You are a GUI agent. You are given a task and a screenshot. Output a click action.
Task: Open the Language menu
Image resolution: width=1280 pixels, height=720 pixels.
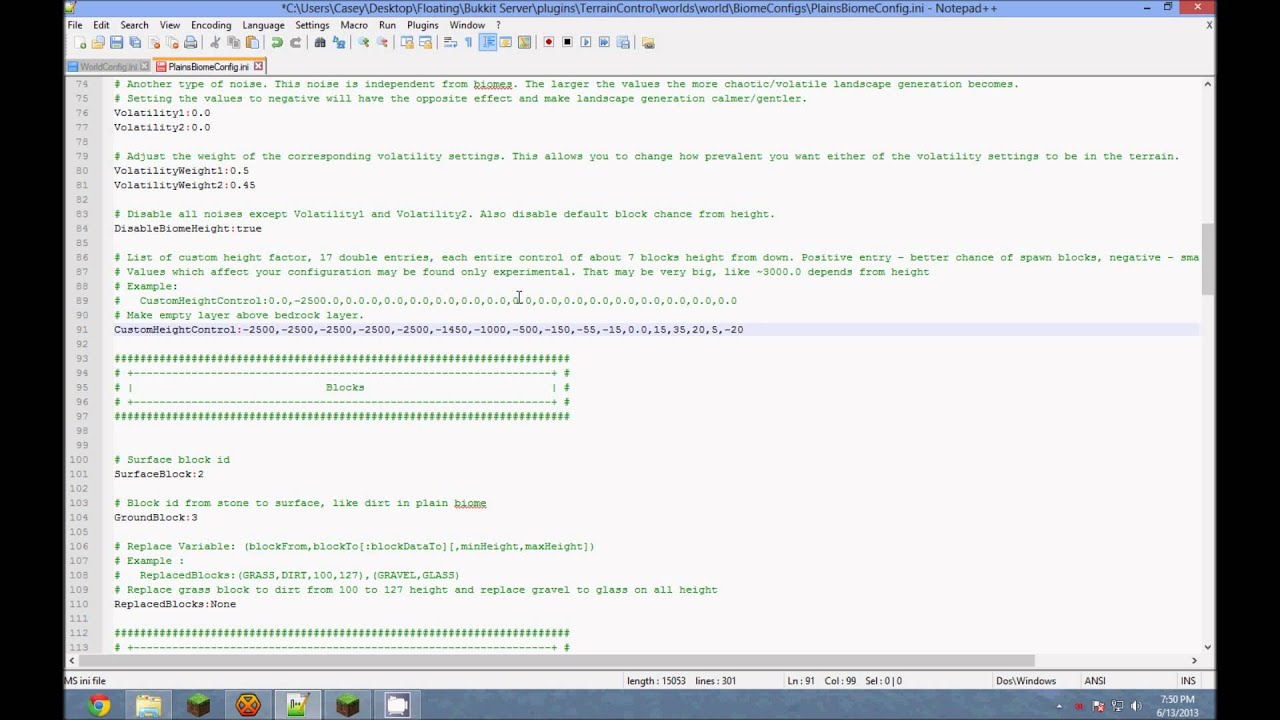pyautogui.click(x=263, y=25)
